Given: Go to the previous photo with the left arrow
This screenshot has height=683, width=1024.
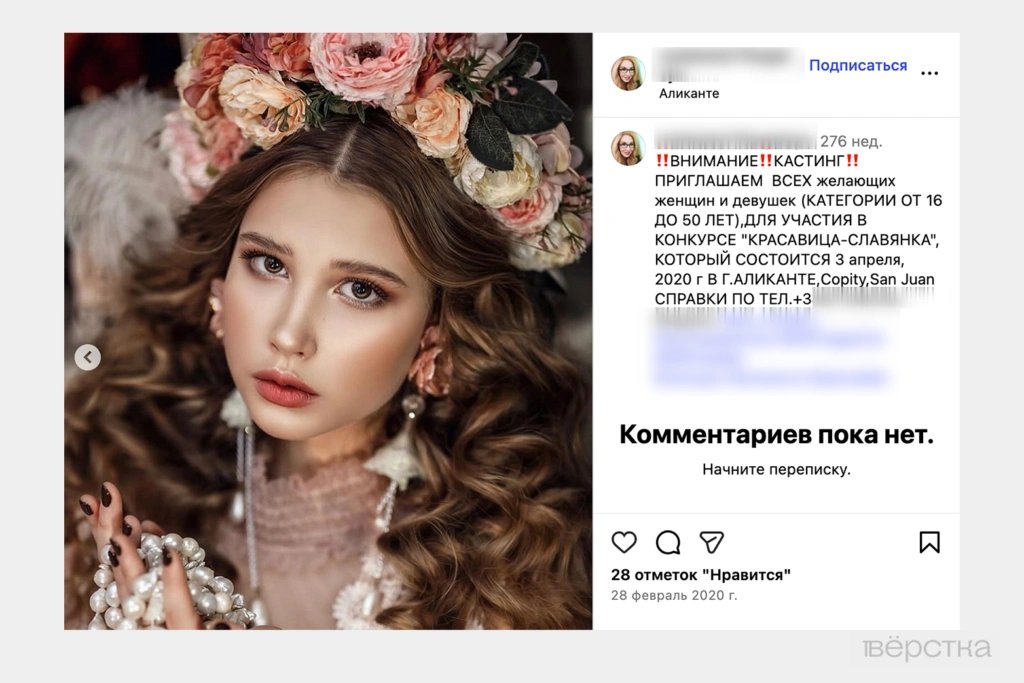Looking at the screenshot, I should click(x=88, y=357).
